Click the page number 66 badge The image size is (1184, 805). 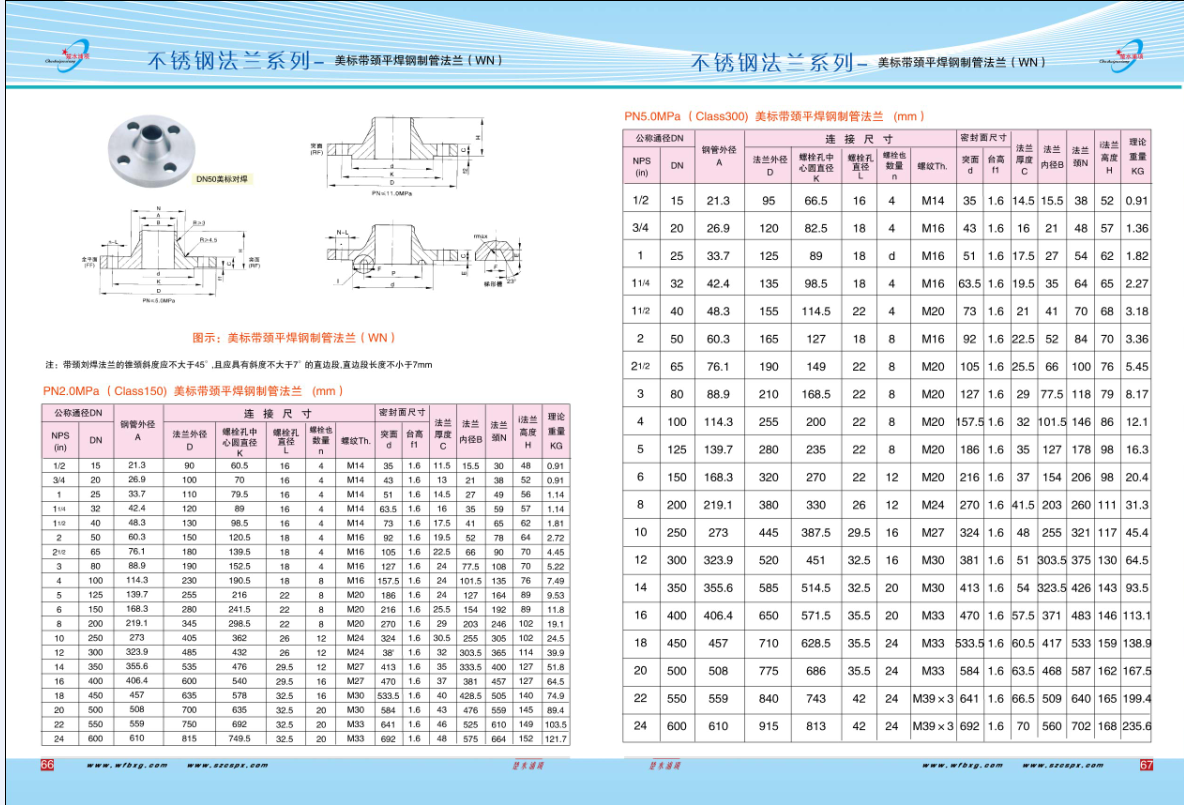point(46,765)
